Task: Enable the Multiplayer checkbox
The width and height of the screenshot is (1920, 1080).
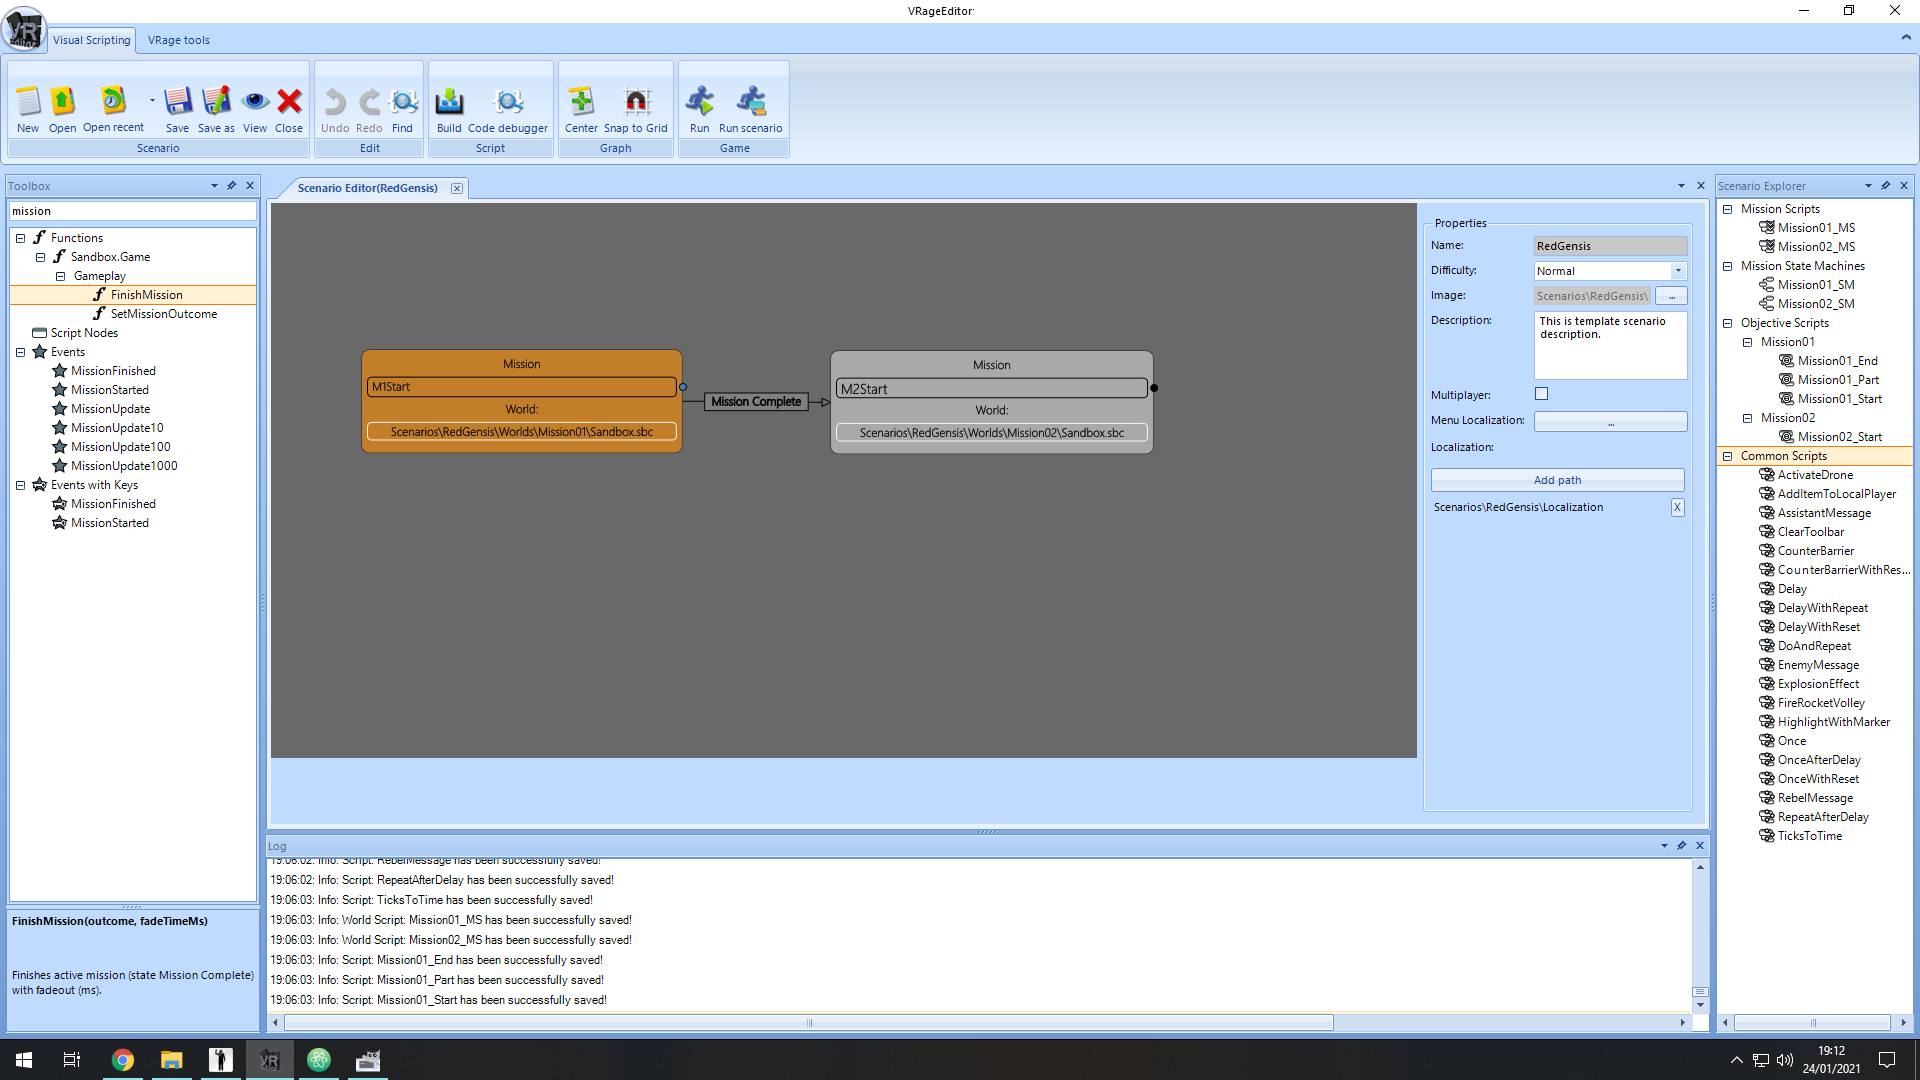Action: point(1541,394)
